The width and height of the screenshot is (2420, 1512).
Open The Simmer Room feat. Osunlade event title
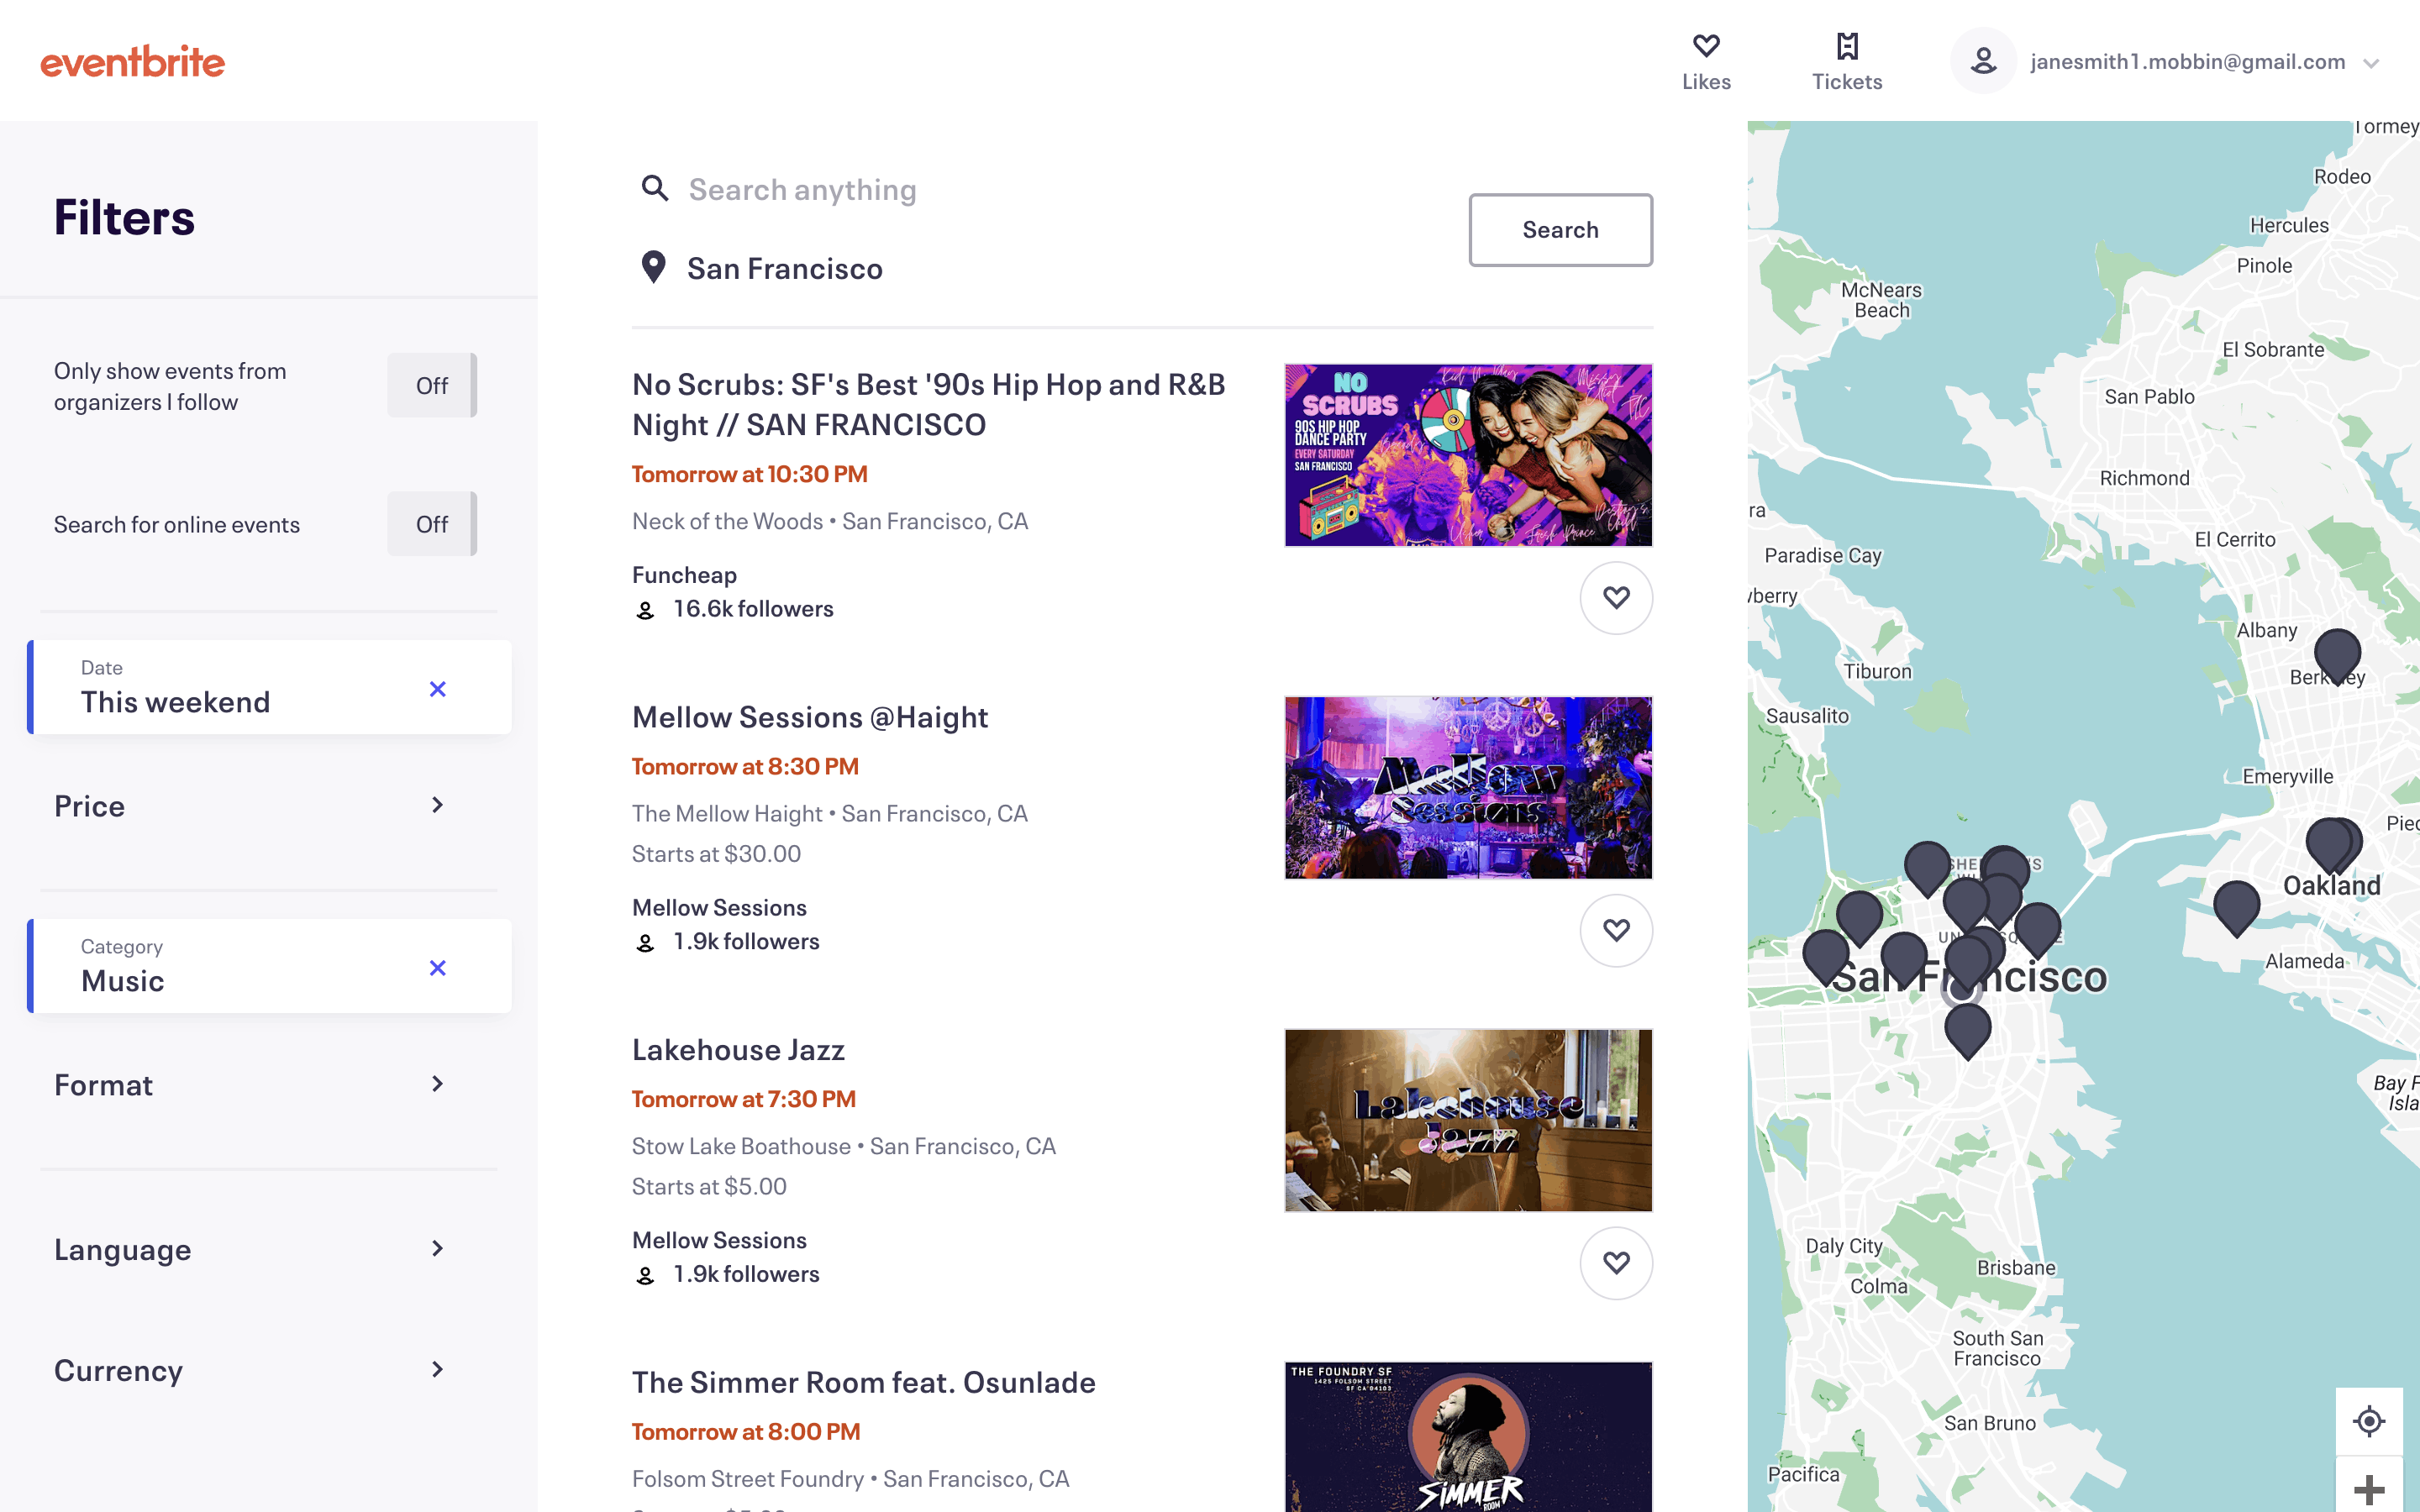pyautogui.click(x=864, y=1382)
